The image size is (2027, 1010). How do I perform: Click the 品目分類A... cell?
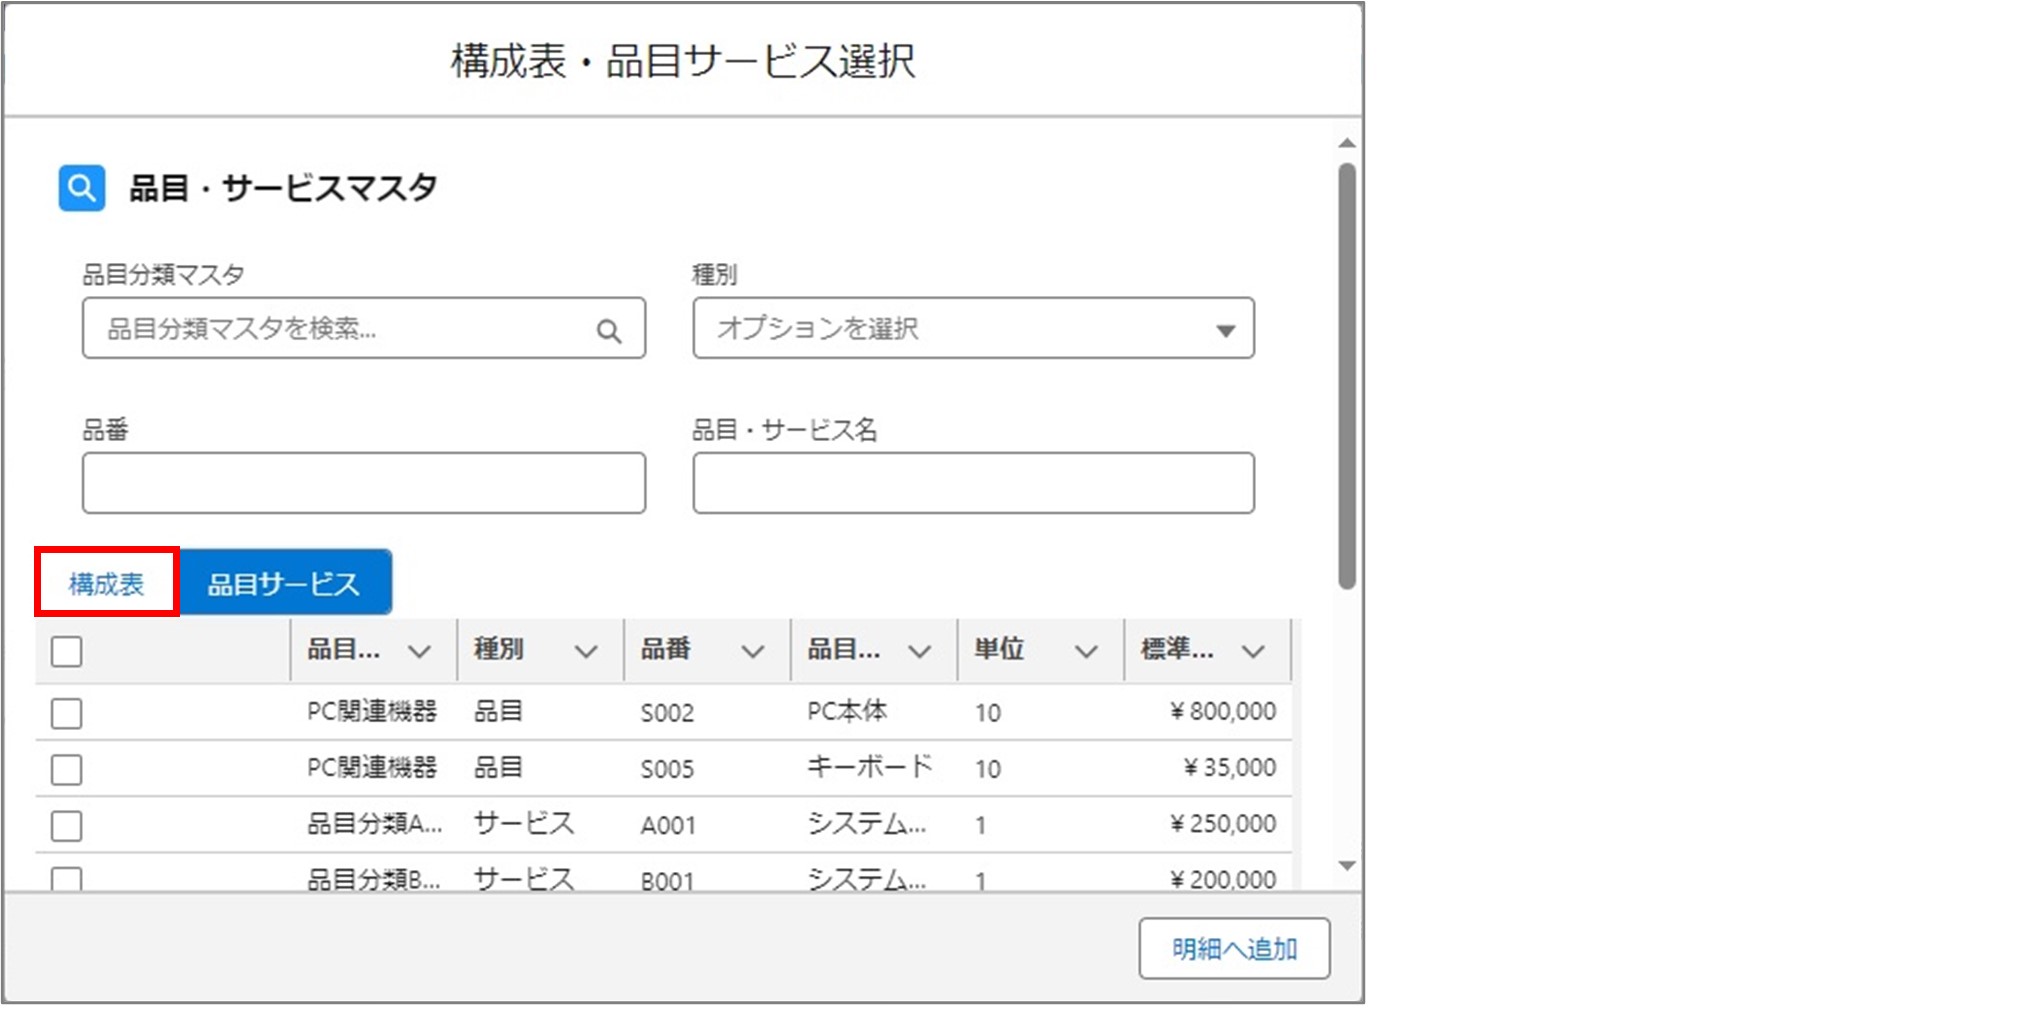[374, 823]
